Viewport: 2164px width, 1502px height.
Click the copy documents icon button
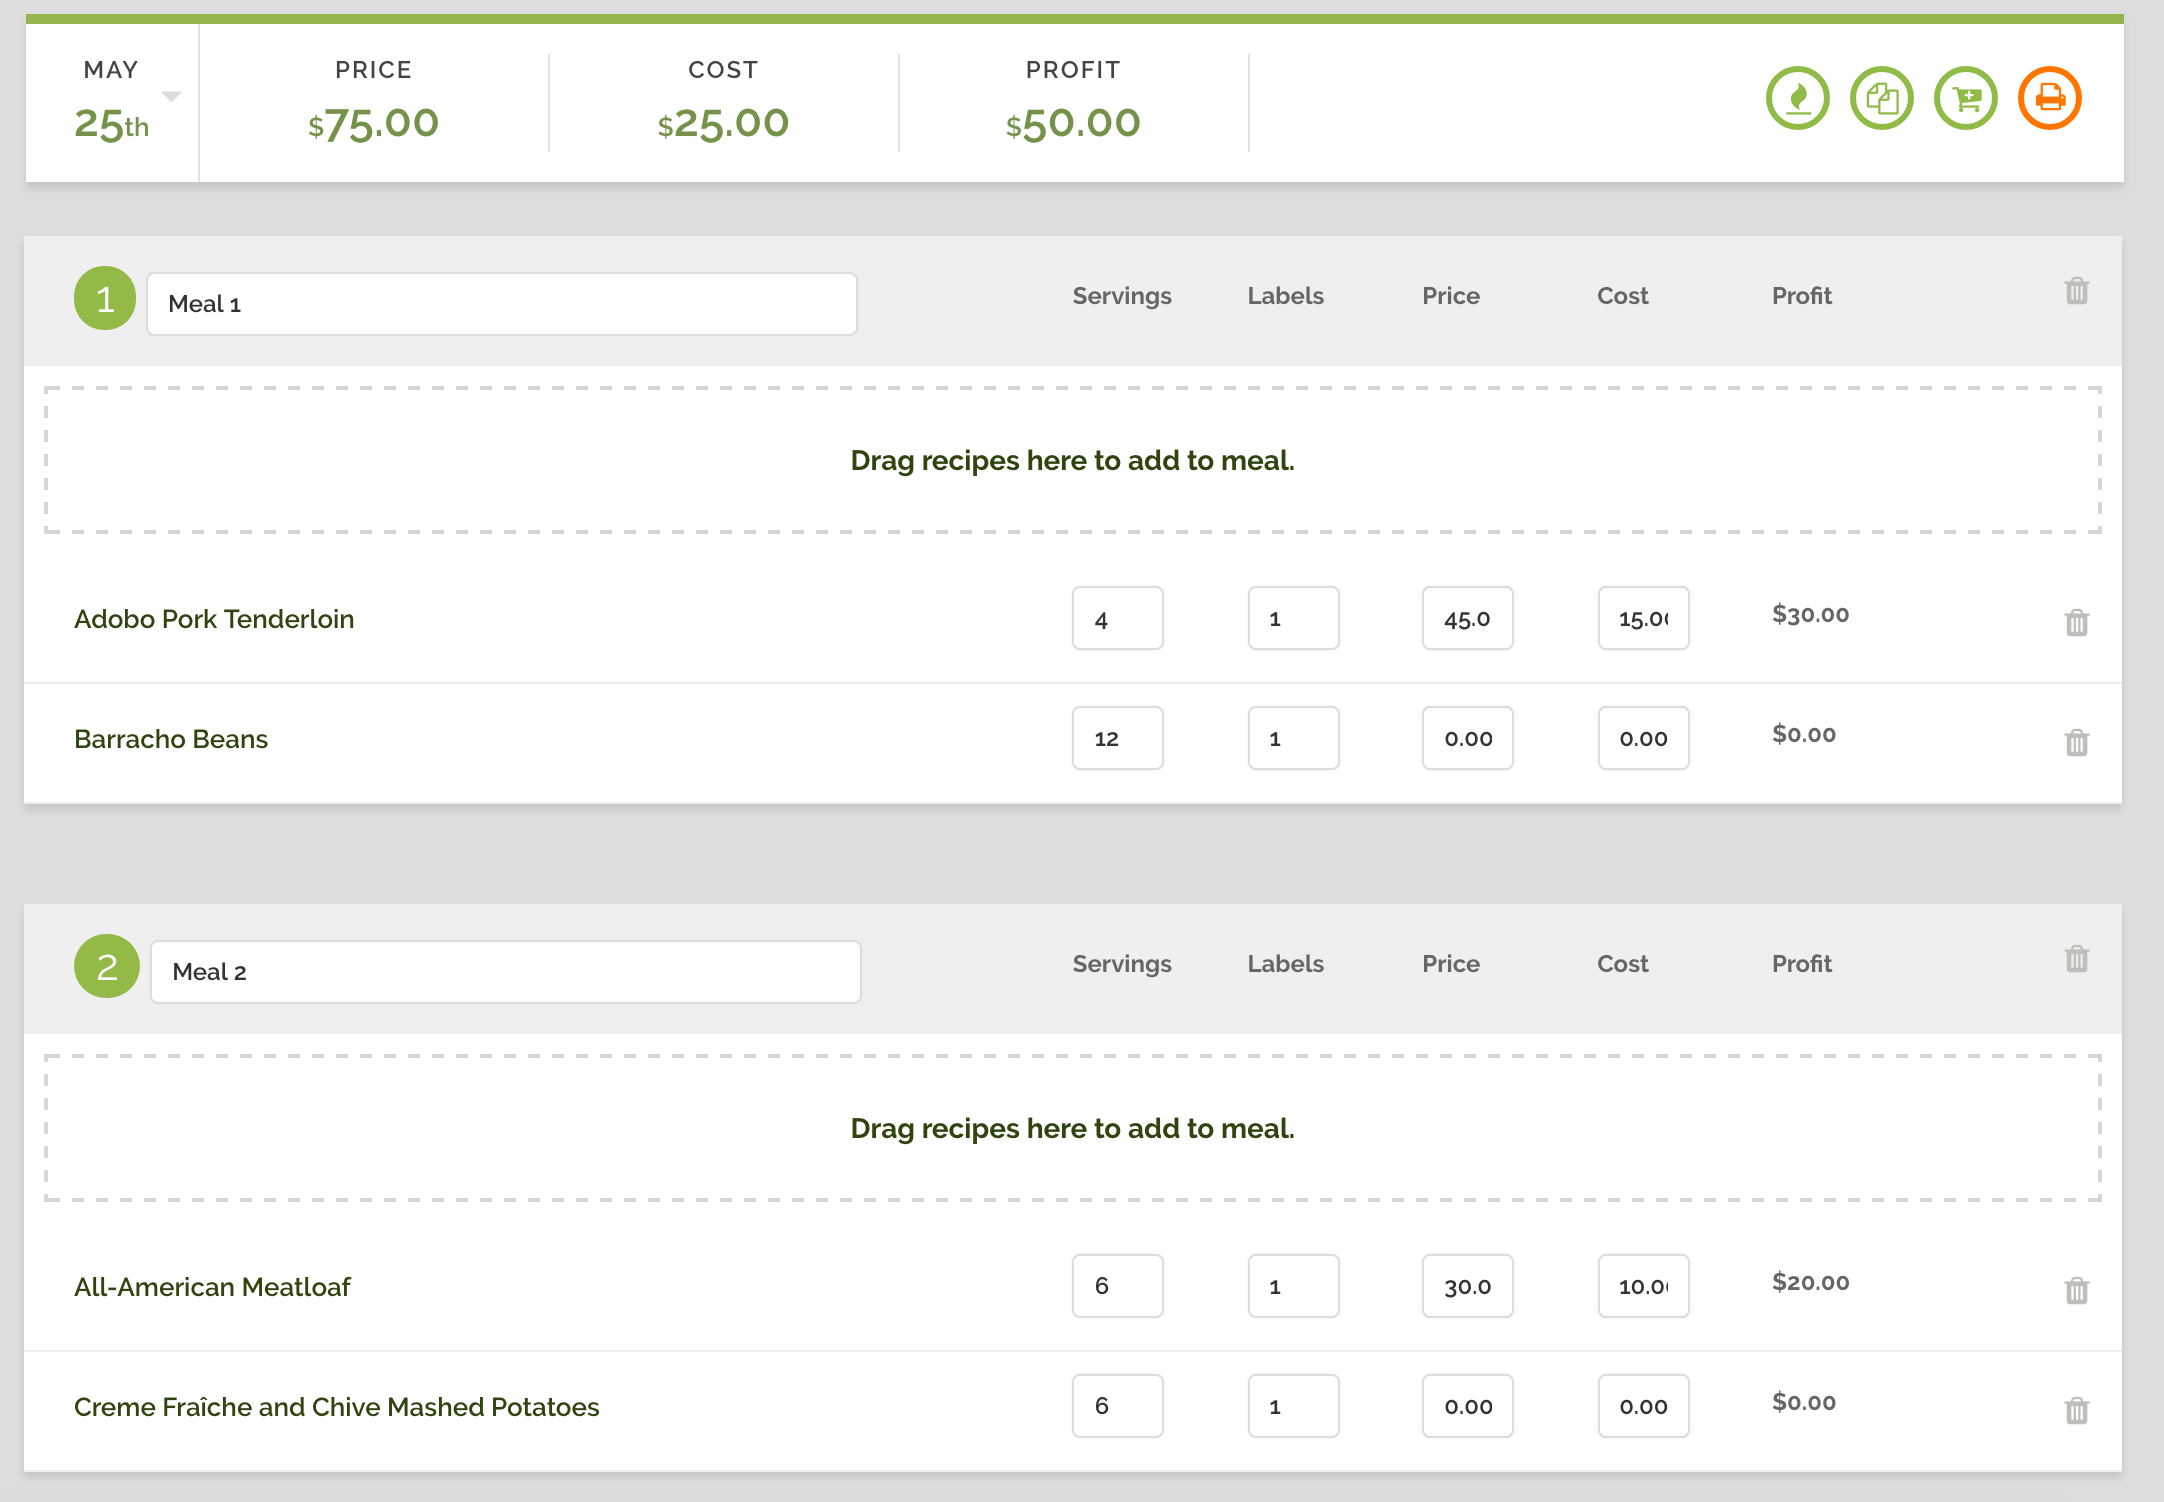[1881, 99]
